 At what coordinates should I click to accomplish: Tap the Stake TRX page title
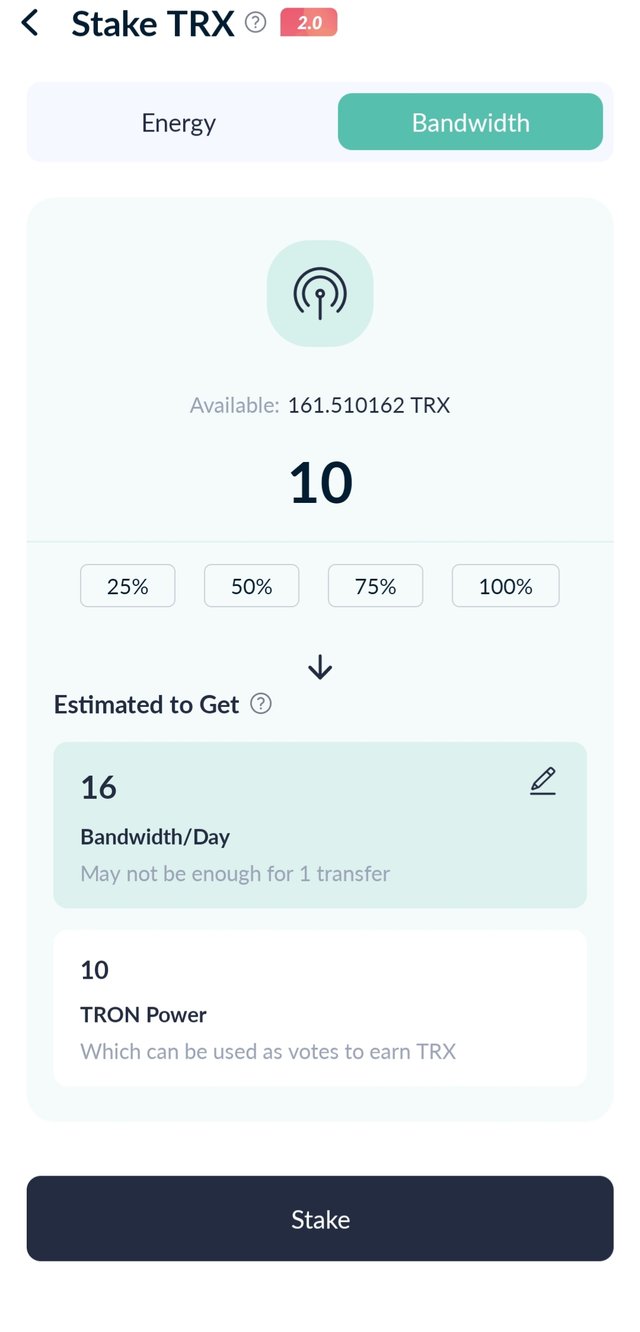[152, 24]
